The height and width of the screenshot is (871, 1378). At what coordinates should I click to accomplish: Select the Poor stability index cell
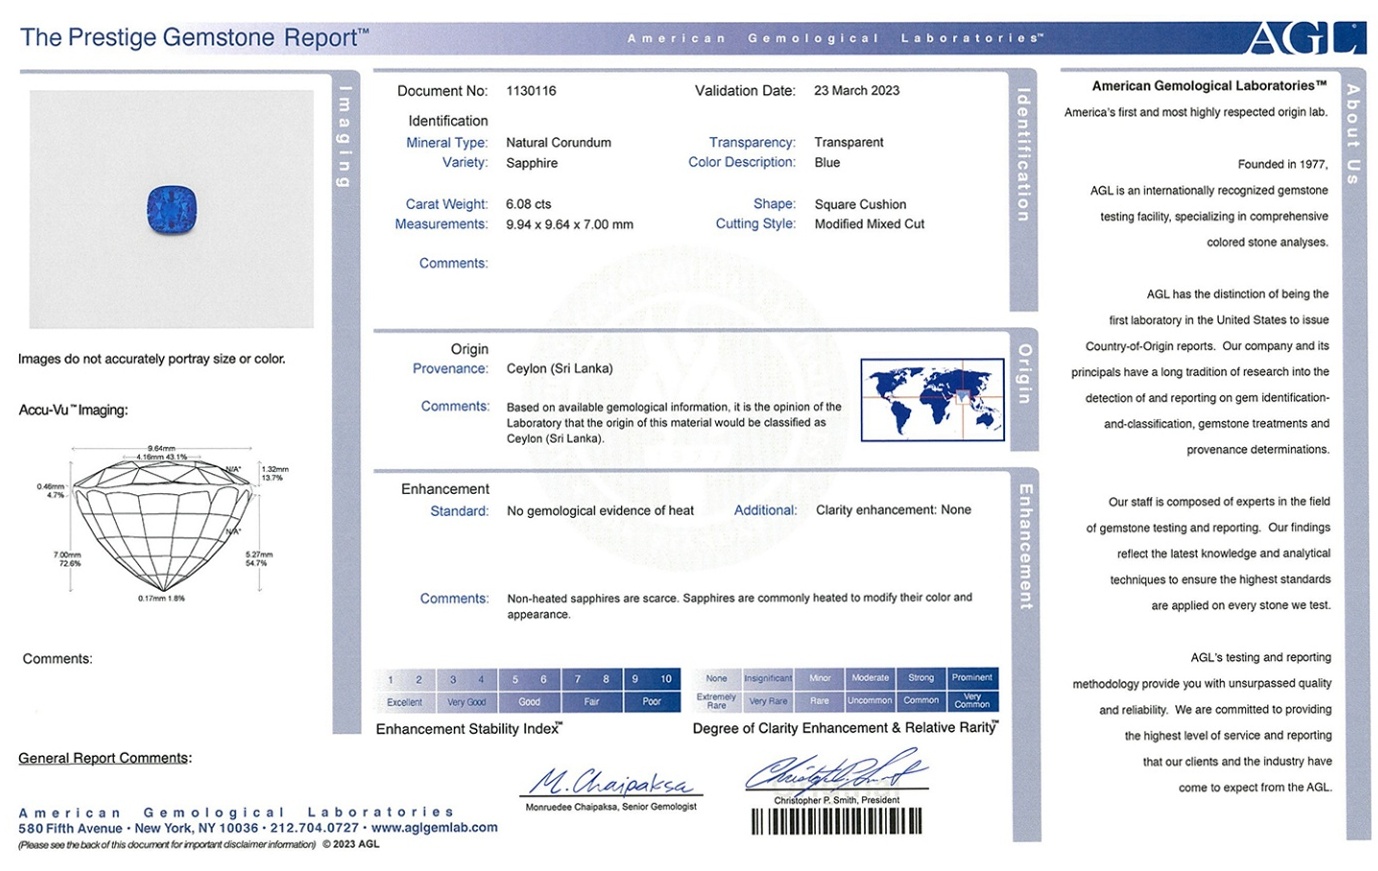coord(651,702)
